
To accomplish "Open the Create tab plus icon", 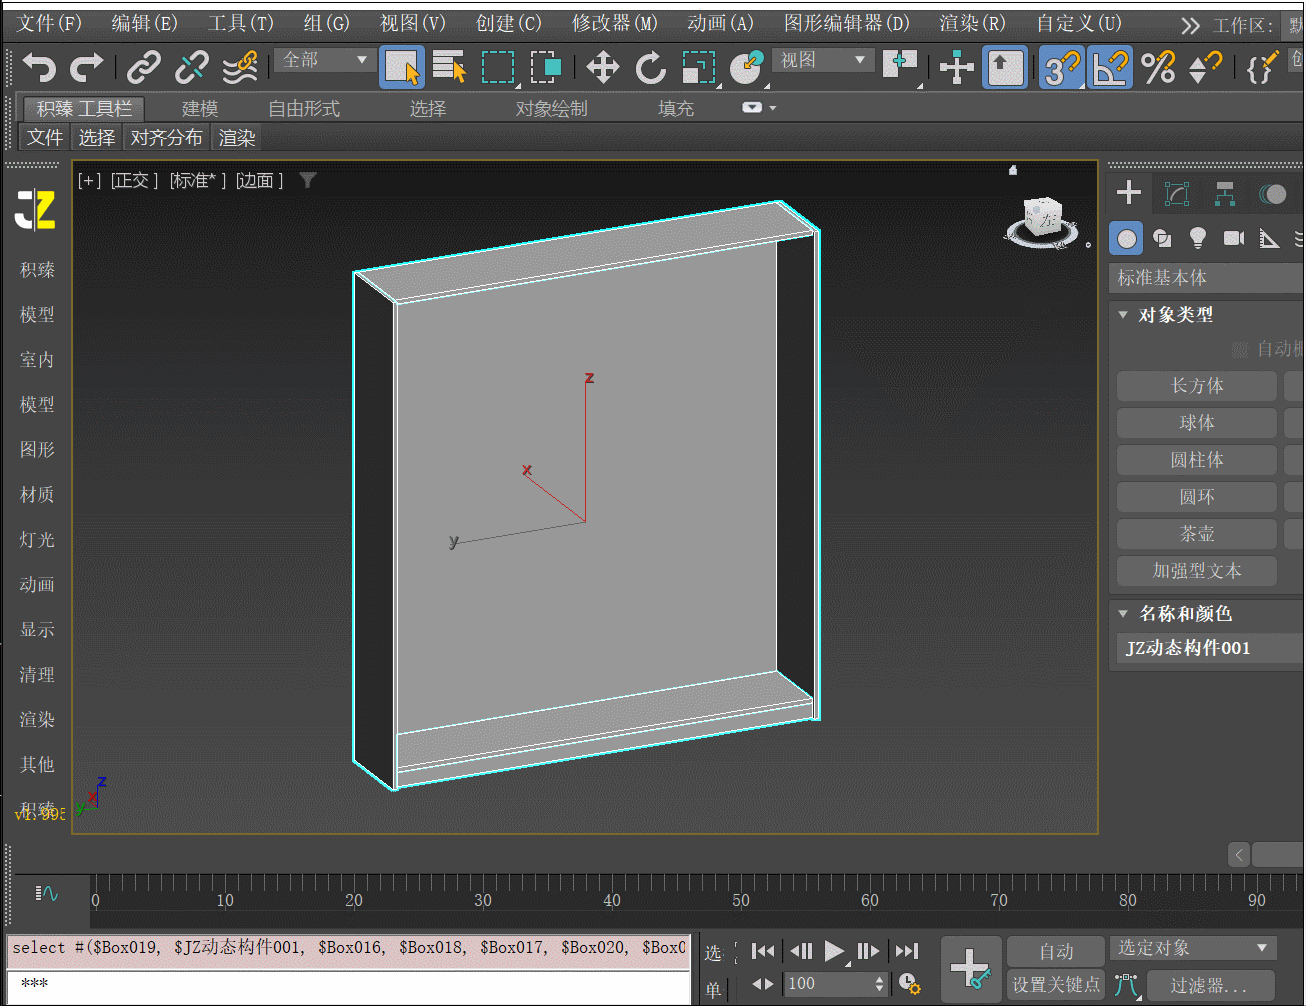I will pos(1129,192).
